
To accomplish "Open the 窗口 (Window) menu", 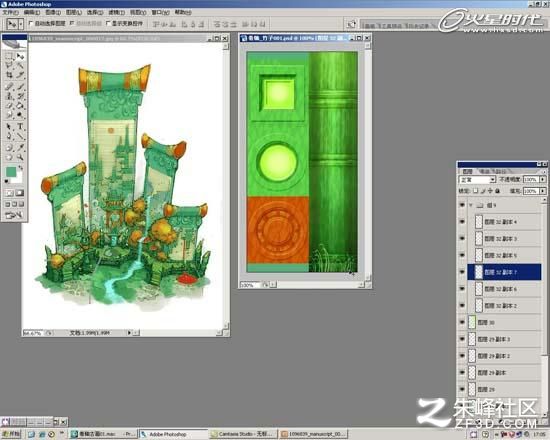I will (x=160, y=12).
